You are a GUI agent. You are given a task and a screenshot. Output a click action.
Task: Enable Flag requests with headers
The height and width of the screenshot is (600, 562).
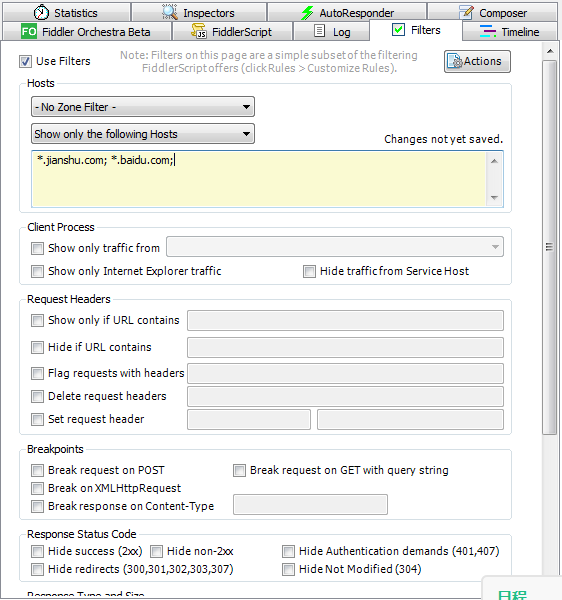pyautogui.click(x=37, y=373)
